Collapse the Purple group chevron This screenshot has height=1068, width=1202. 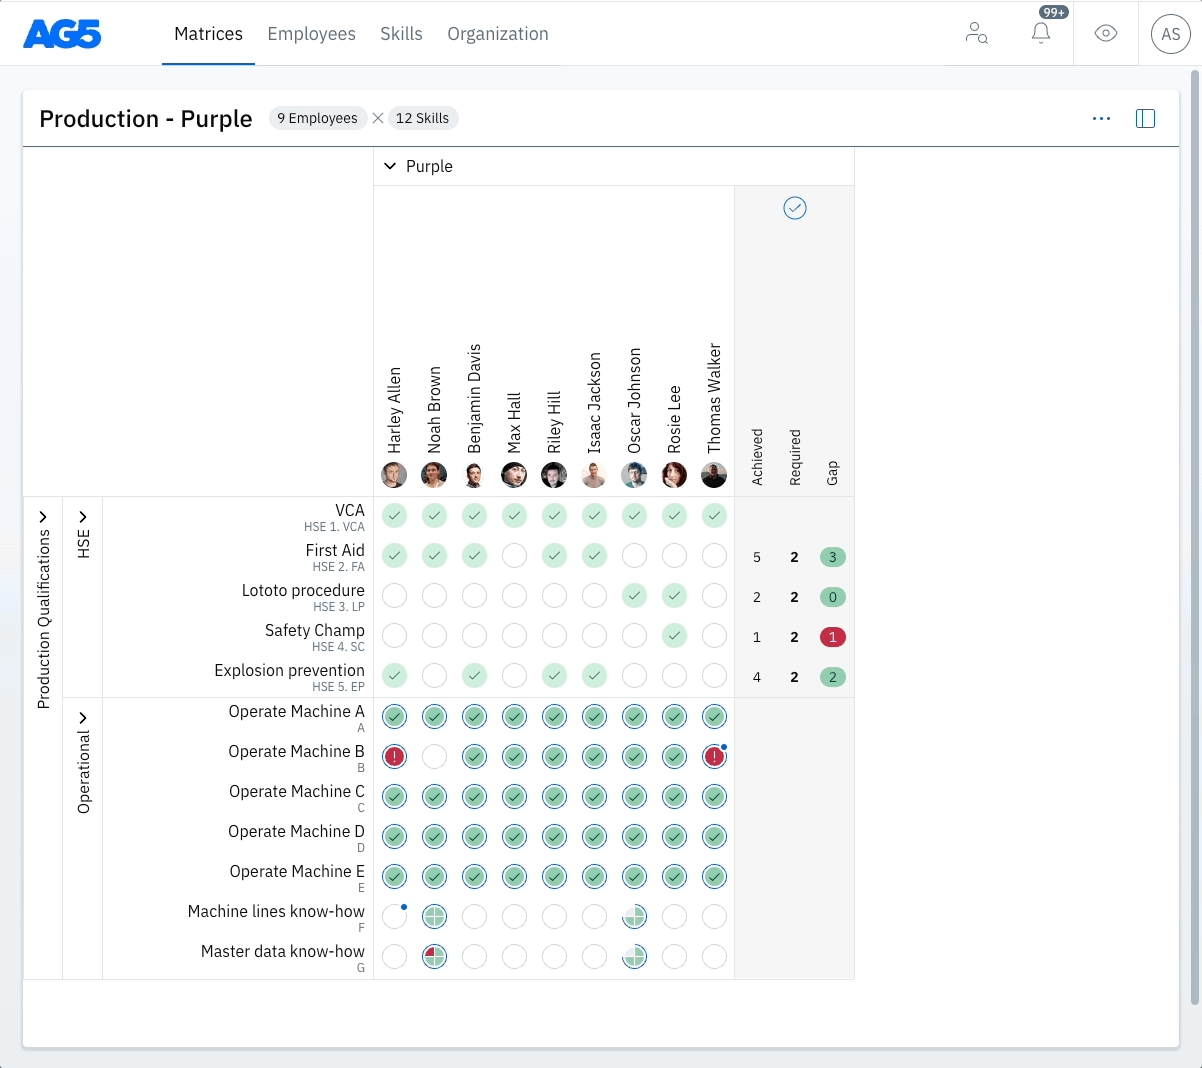(x=390, y=166)
